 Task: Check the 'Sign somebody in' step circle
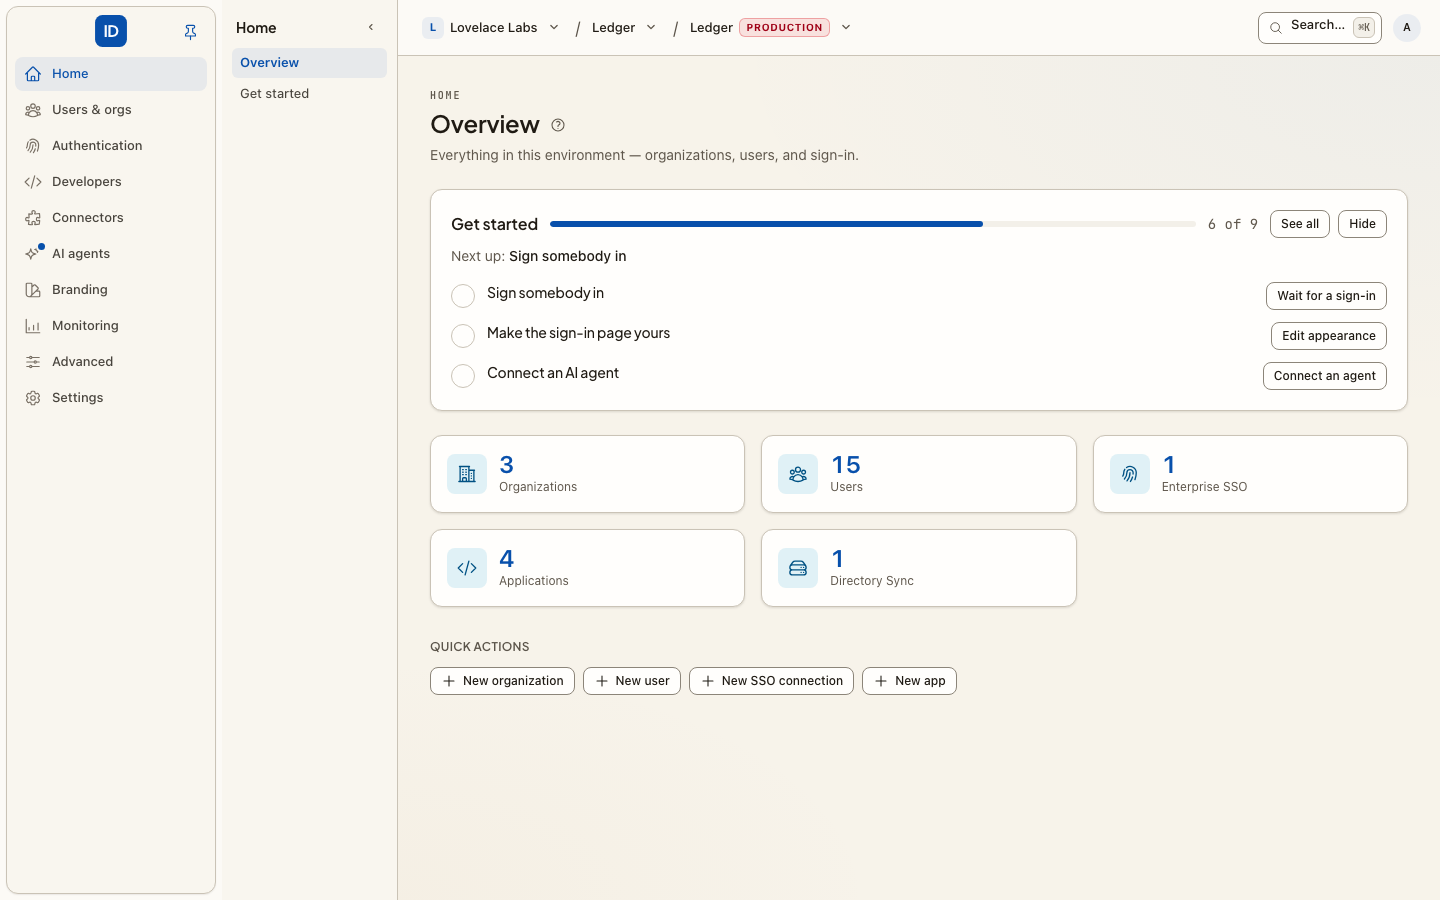pyautogui.click(x=463, y=296)
